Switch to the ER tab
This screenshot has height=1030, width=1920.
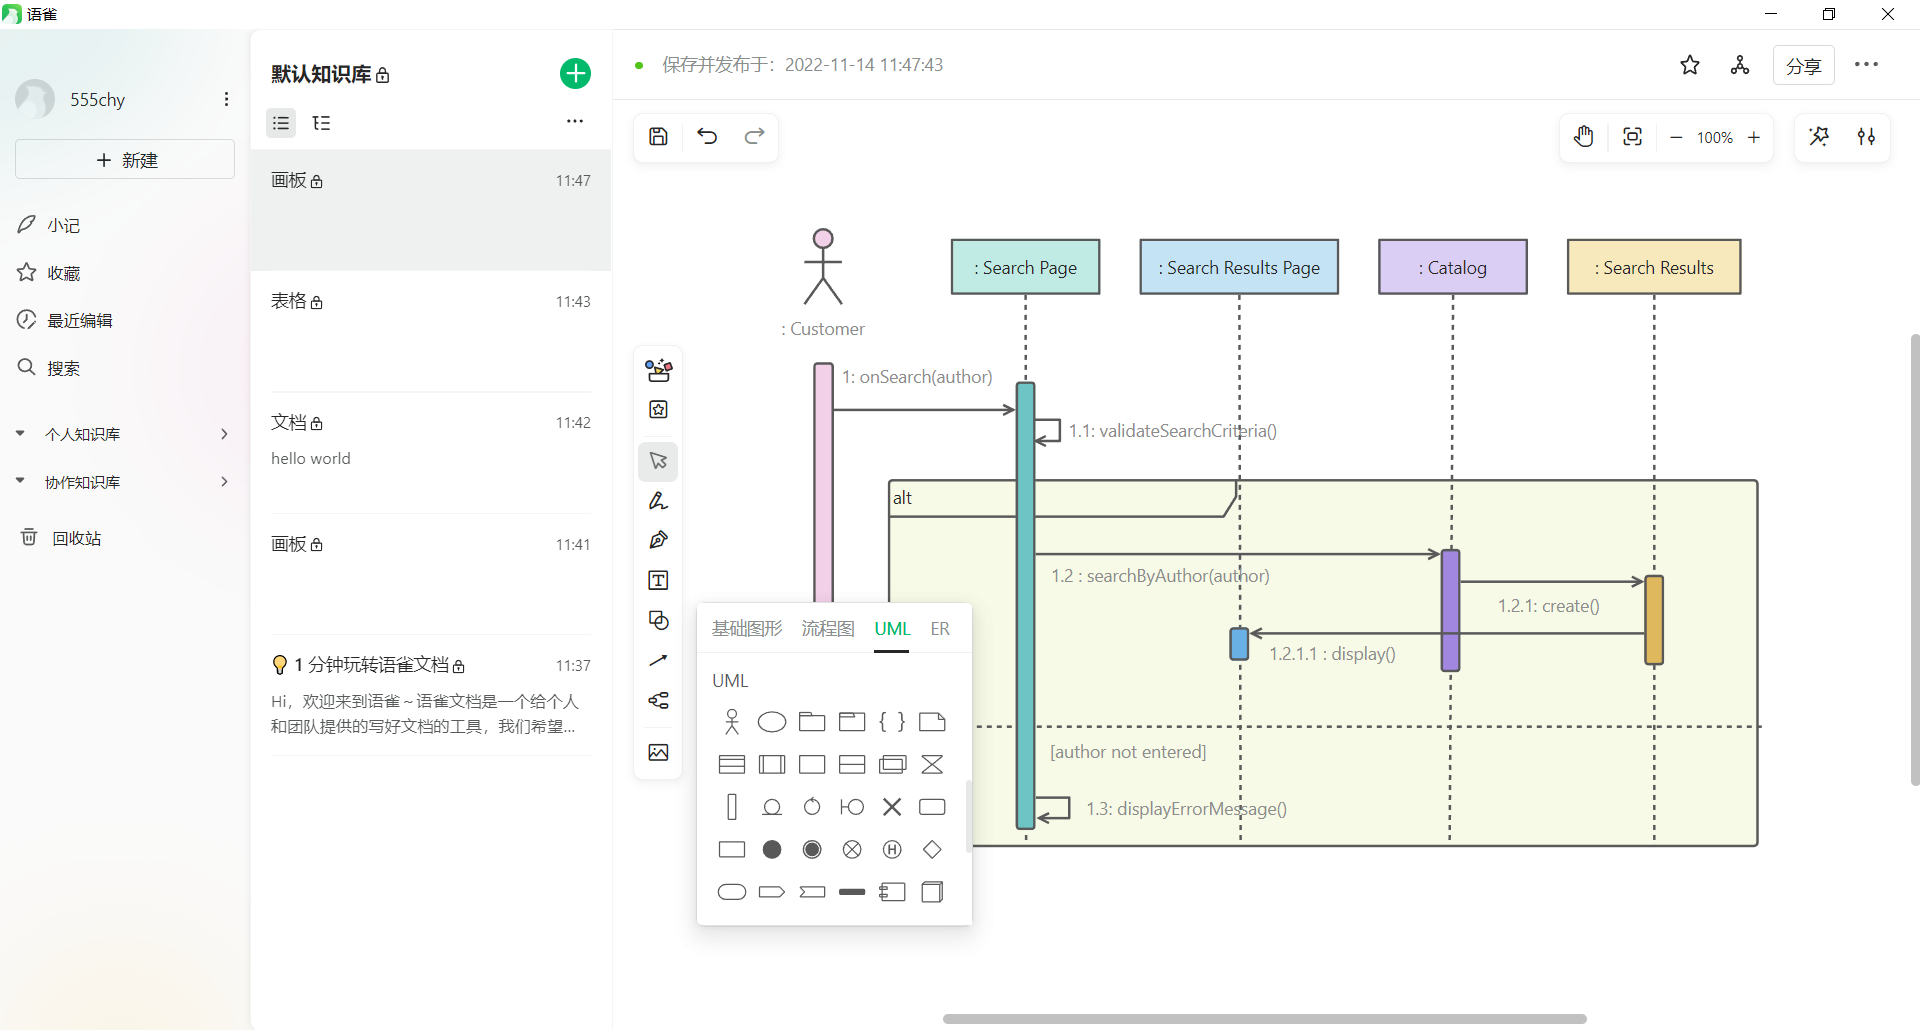pyautogui.click(x=940, y=629)
